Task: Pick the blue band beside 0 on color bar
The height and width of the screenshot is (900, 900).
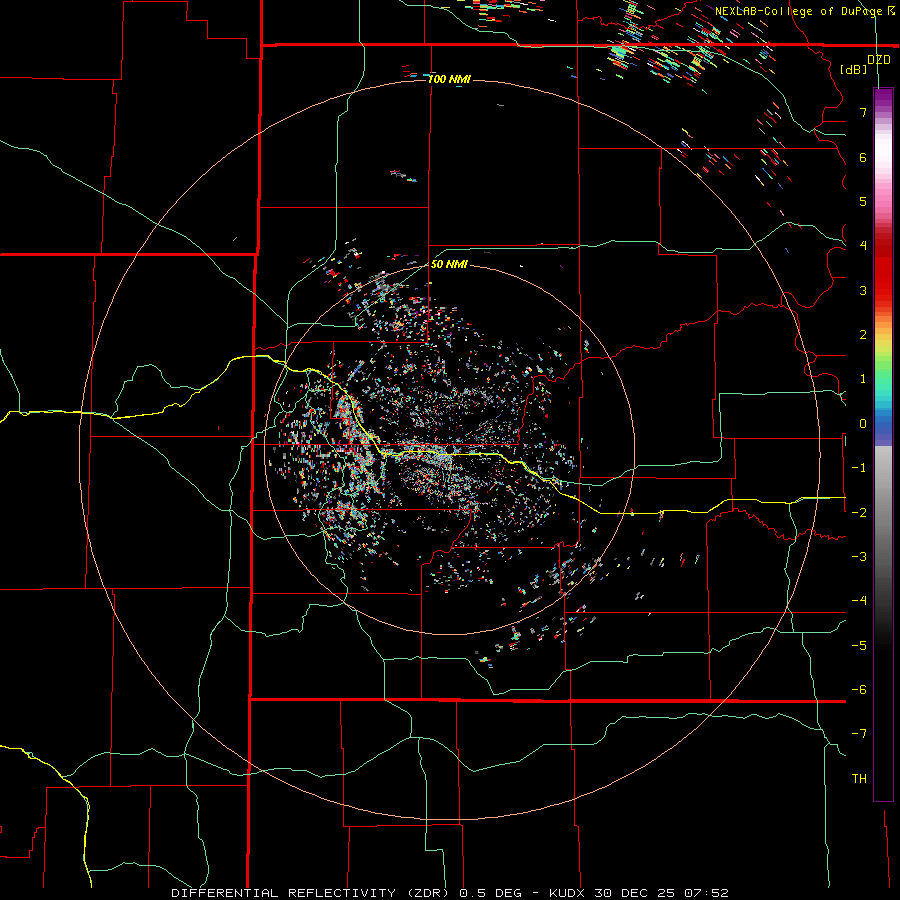Action: pyautogui.click(x=883, y=425)
